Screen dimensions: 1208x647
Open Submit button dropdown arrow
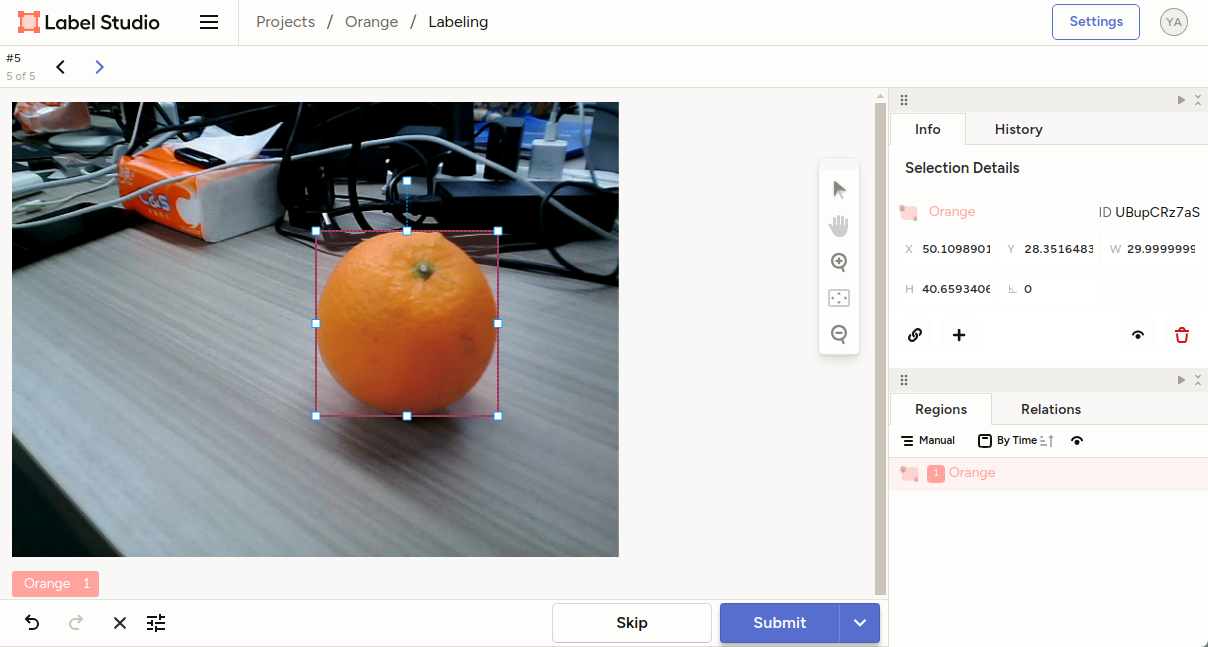860,623
